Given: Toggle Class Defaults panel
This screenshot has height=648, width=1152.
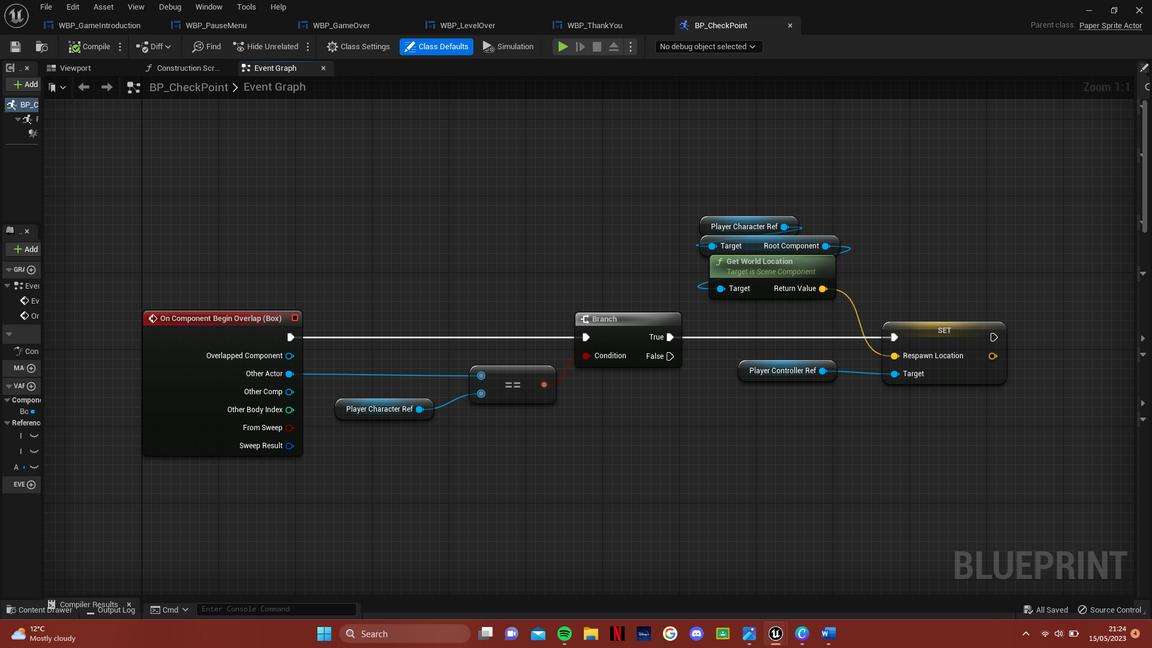Looking at the screenshot, I should click(x=436, y=46).
